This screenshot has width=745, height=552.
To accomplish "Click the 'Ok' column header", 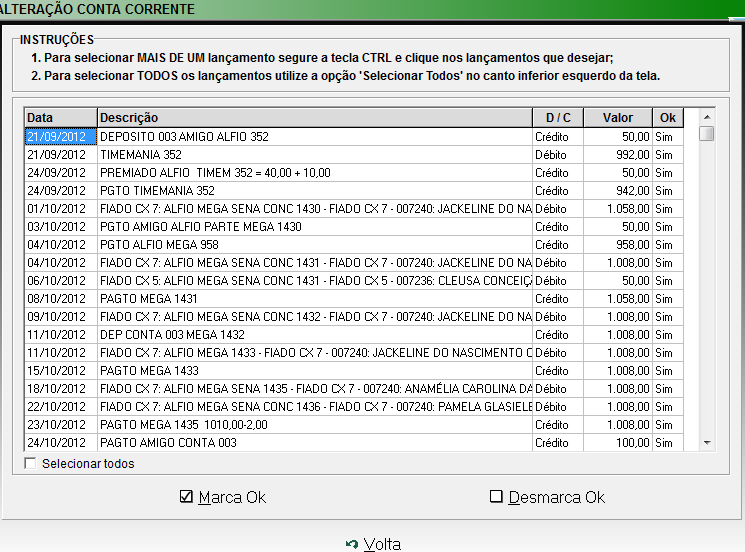I will click(x=668, y=117).
